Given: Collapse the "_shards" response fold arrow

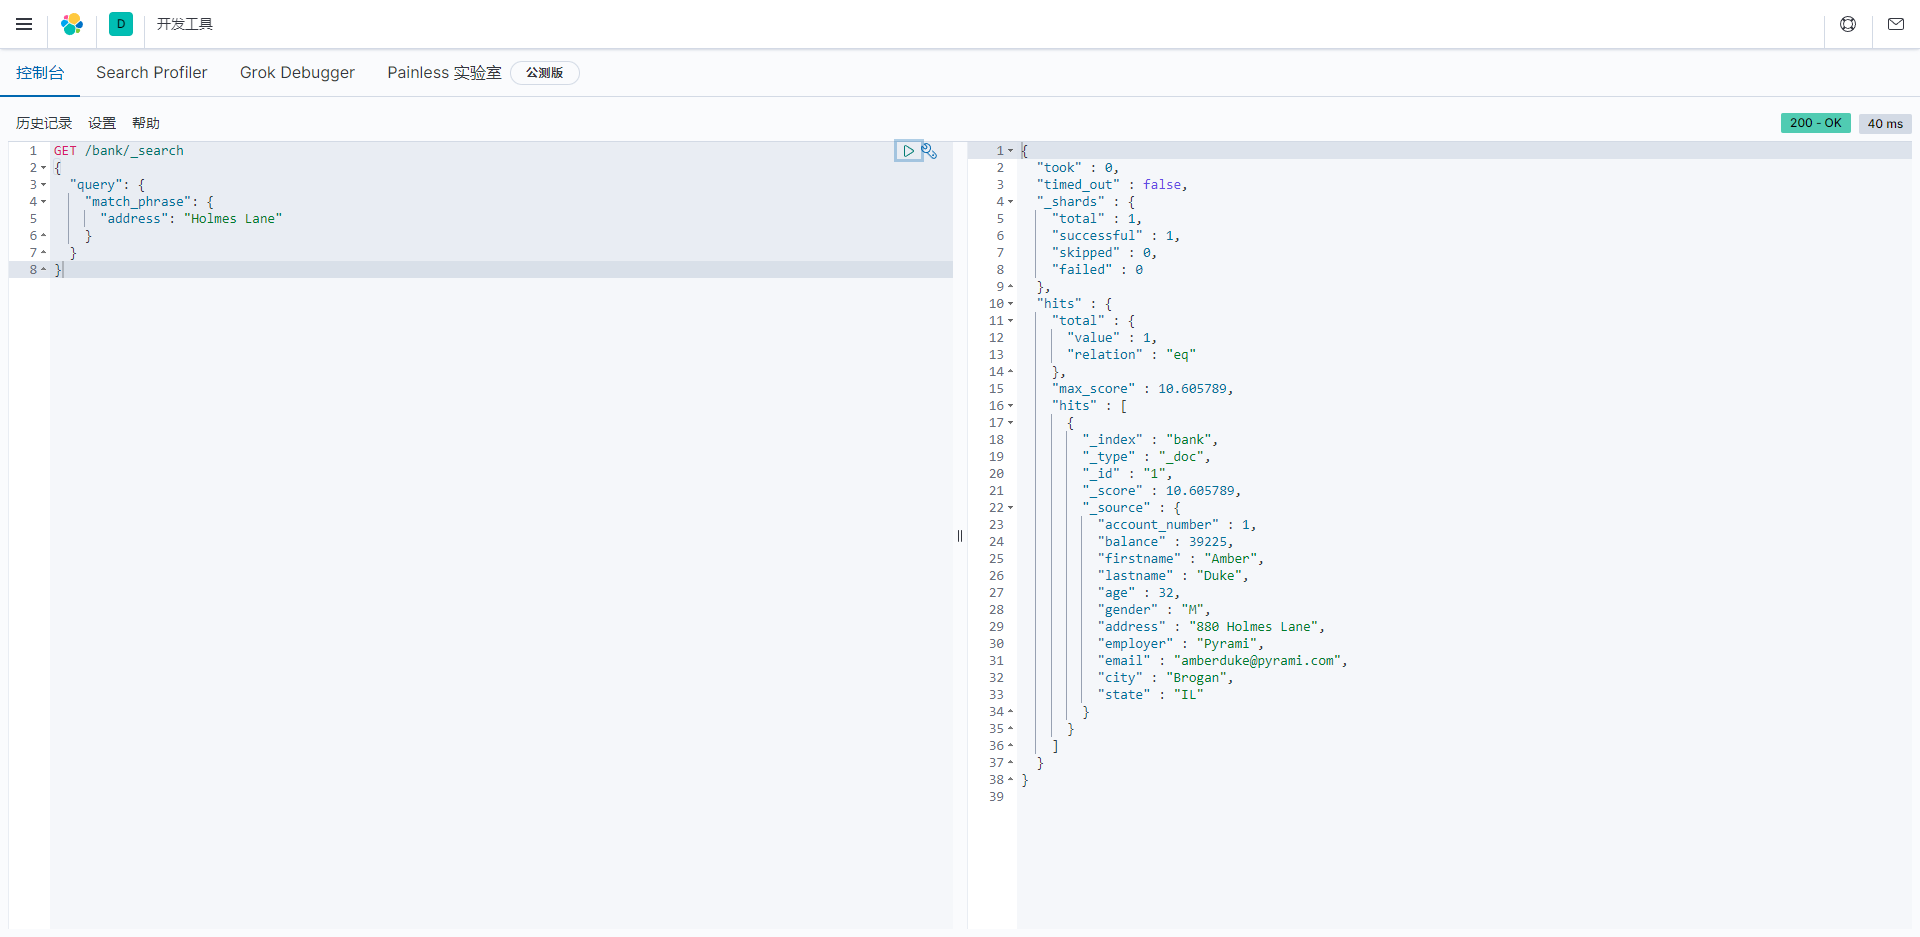Looking at the screenshot, I should (1011, 202).
